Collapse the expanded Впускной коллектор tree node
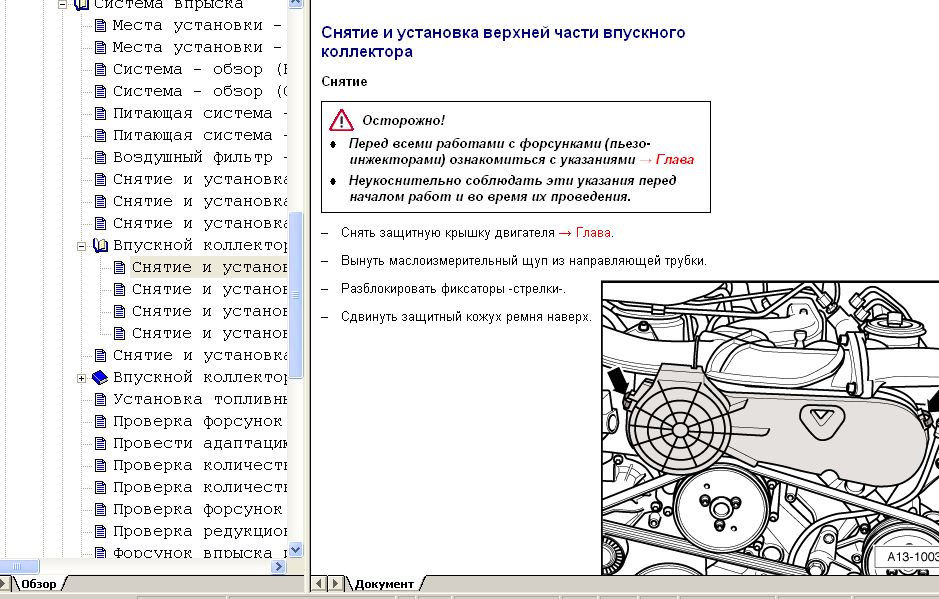939x599 pixels. (81, 246)
